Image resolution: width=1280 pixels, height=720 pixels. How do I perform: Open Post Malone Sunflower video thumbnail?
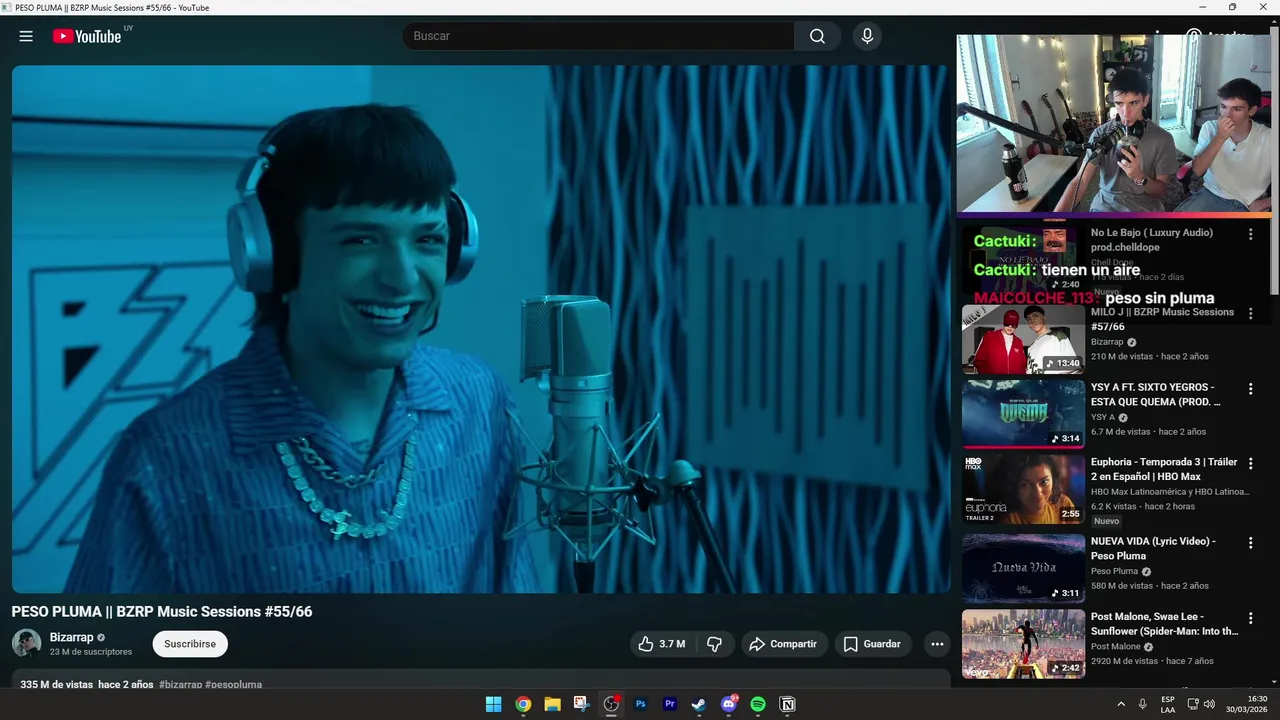pos(1023,644)
